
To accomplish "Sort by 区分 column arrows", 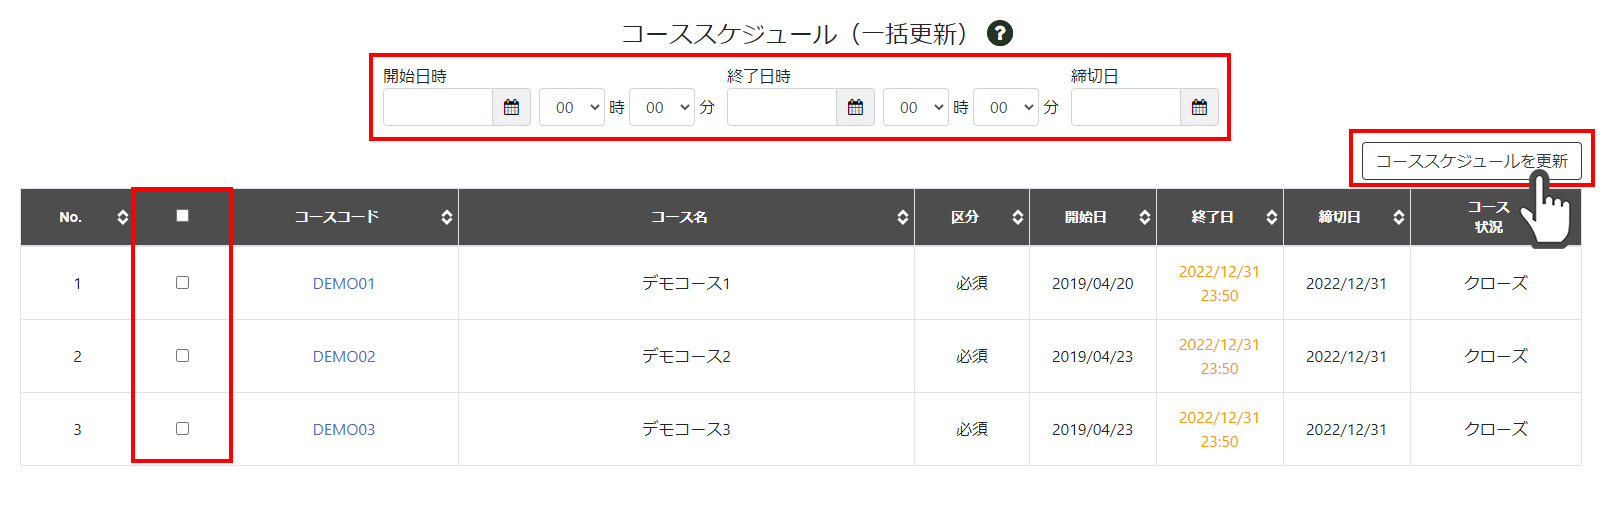I will (x=1017, y=217).
